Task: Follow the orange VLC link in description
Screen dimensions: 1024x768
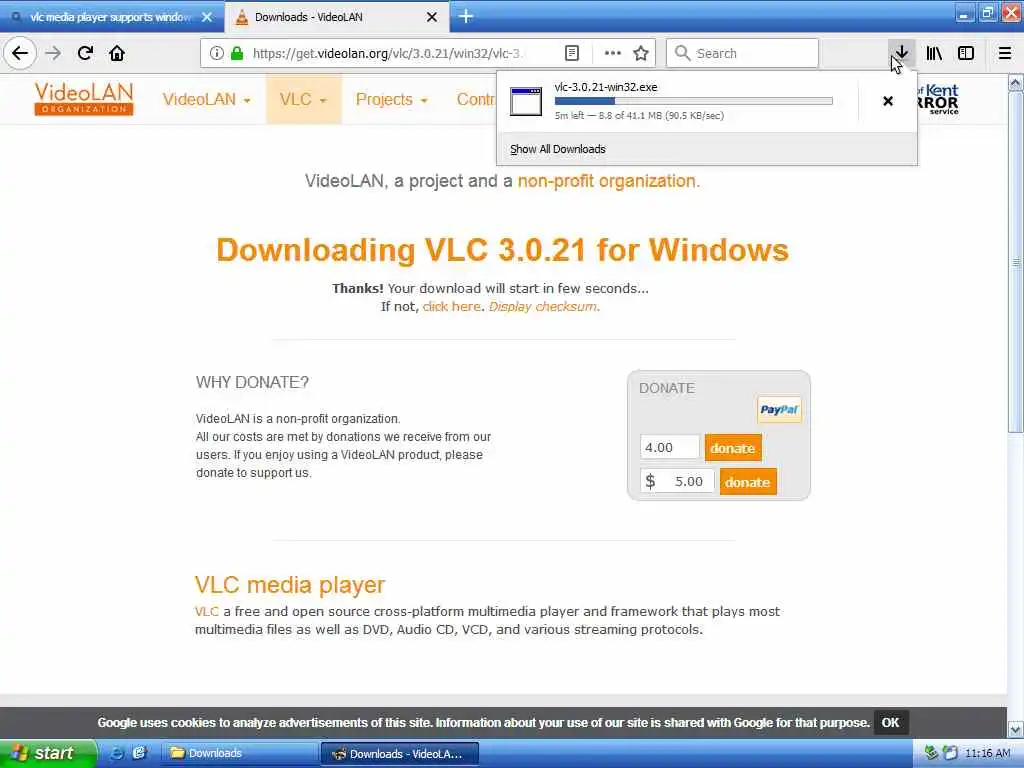Action: (x=206, y=612)
